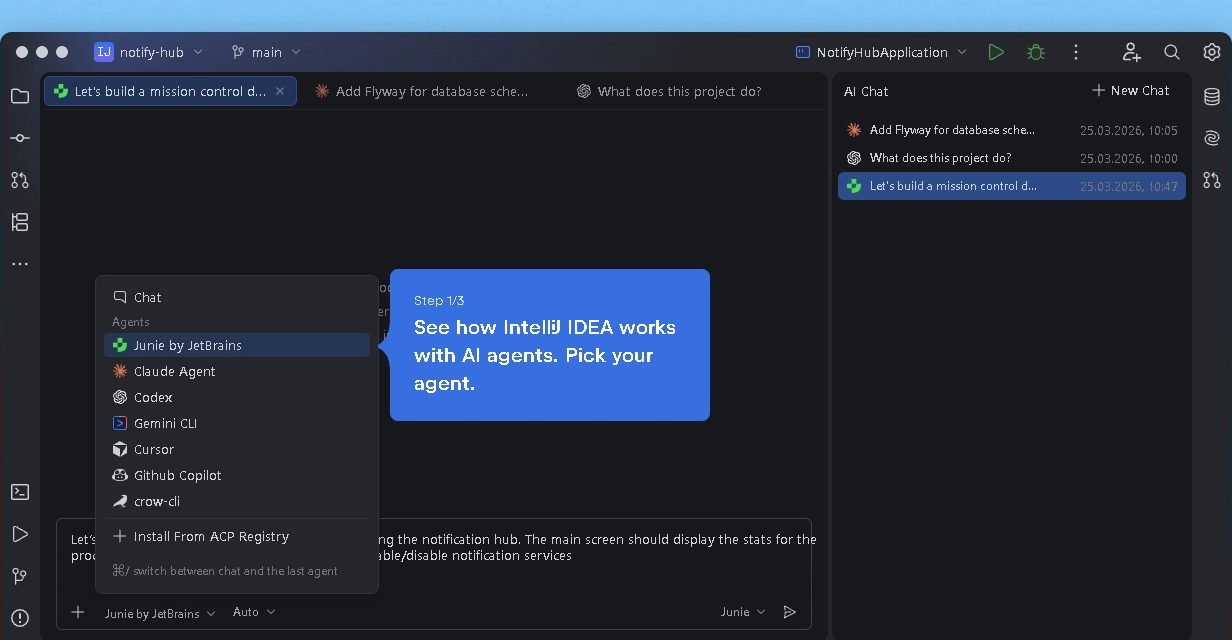Image resolution: width=1232 pixels, height=640 pixels.
Task: Open pull requests icon in right sidebar
Action: pyautogui.click(x=1212, y=180)
